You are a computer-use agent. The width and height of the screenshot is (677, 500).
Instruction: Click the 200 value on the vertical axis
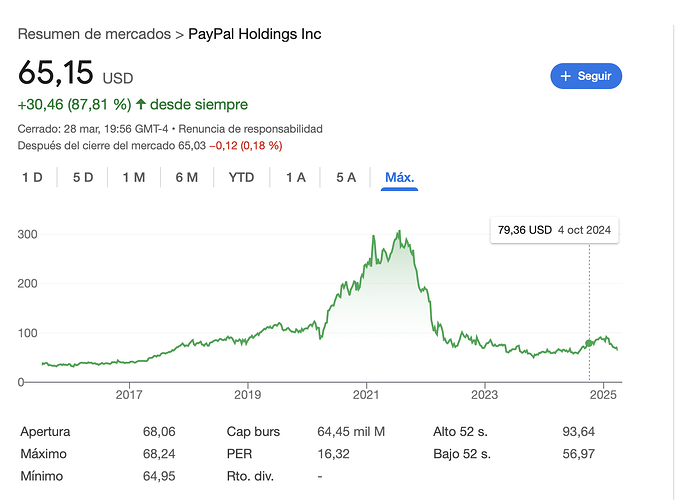(x=27, y=284)
